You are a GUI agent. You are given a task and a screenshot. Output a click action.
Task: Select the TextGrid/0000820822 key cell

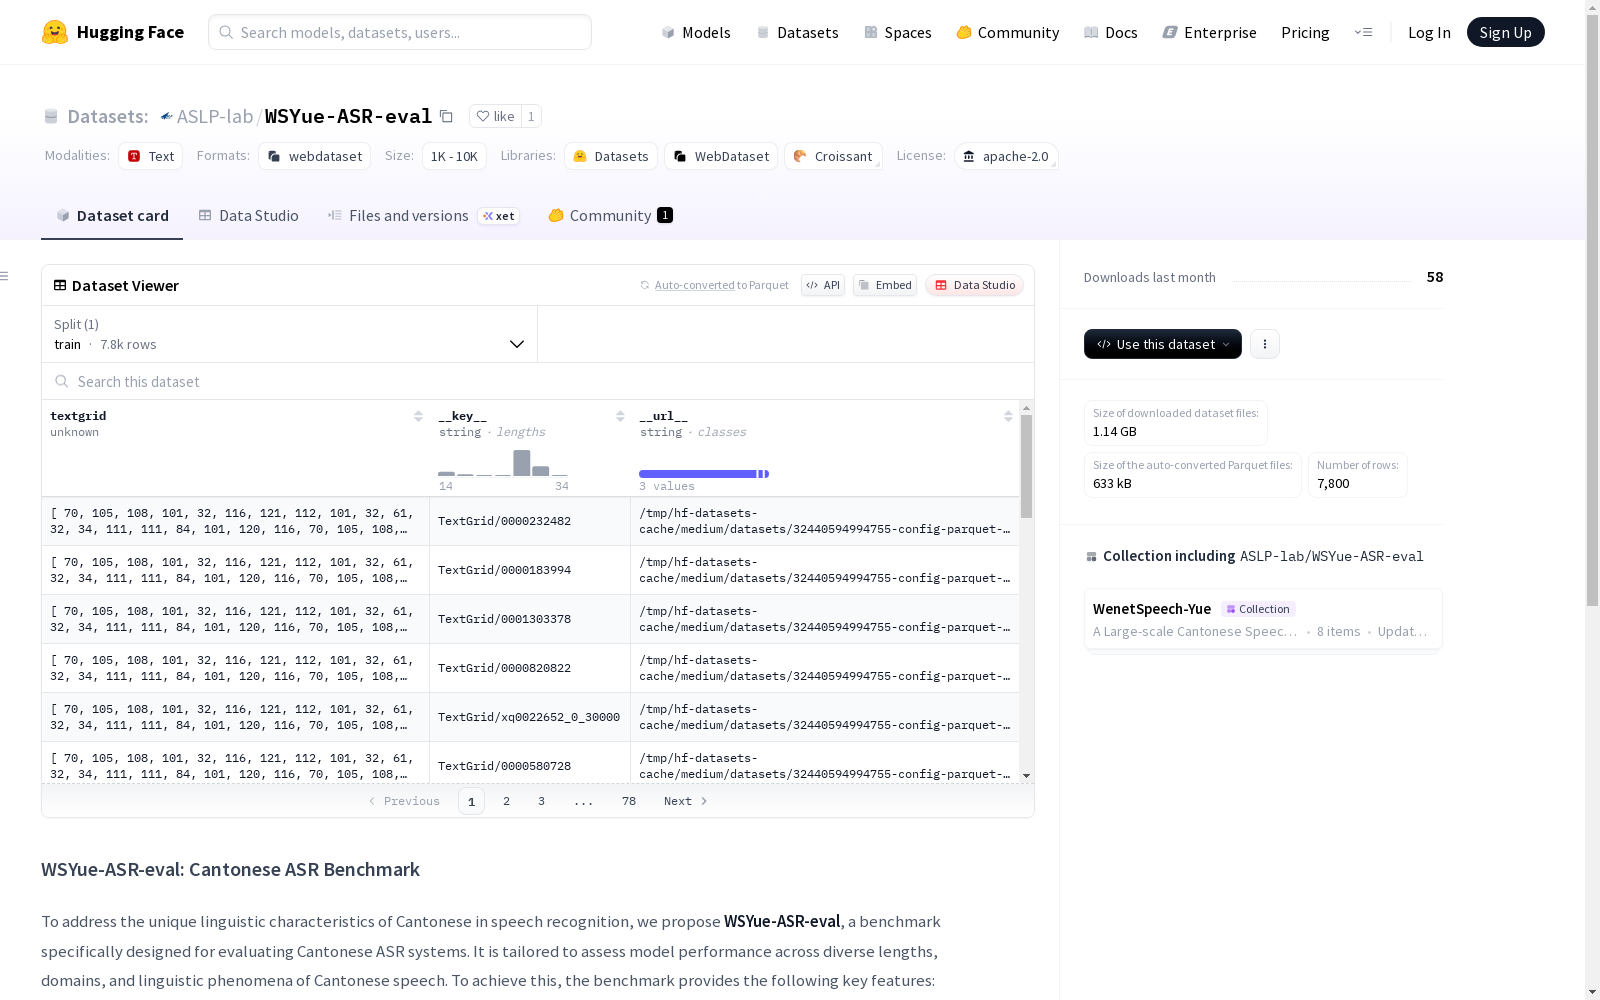tap(530, 668)
